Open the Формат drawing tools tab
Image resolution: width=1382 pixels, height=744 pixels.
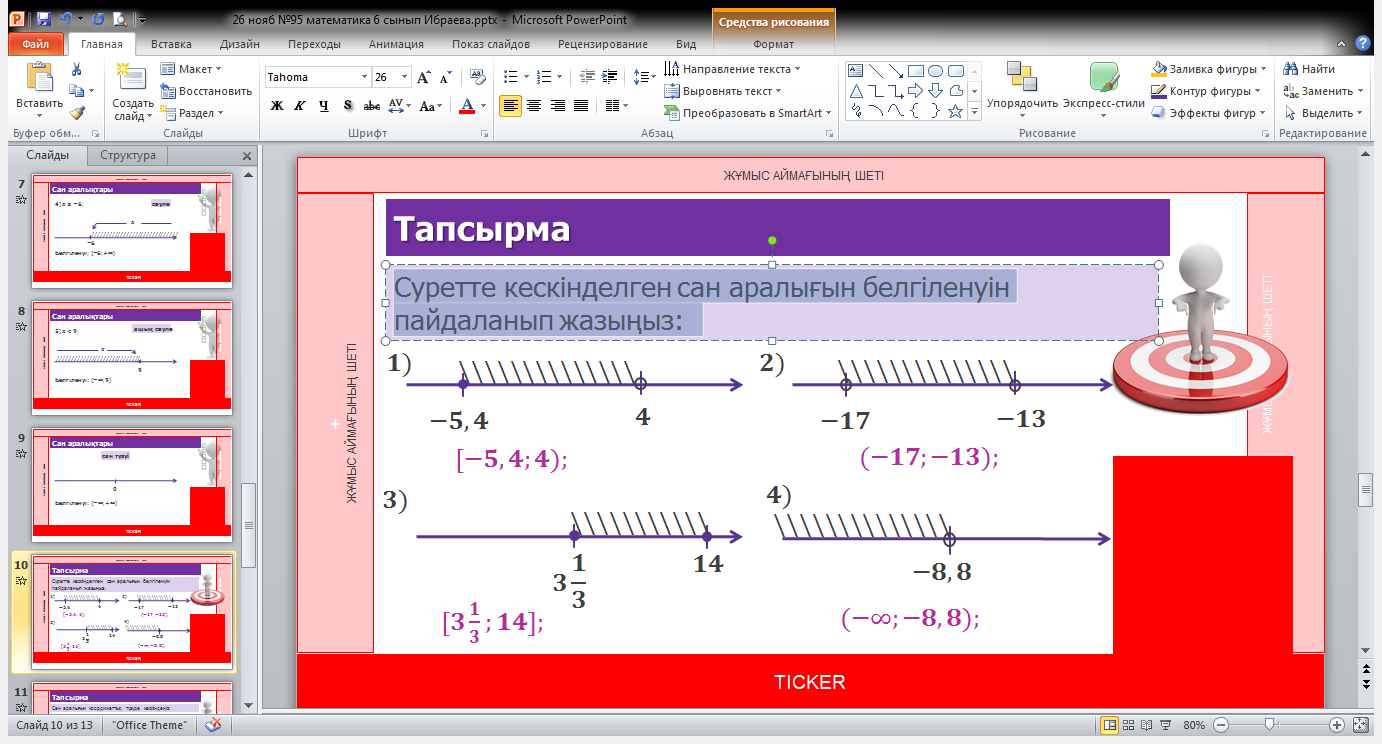coord(773,44)
